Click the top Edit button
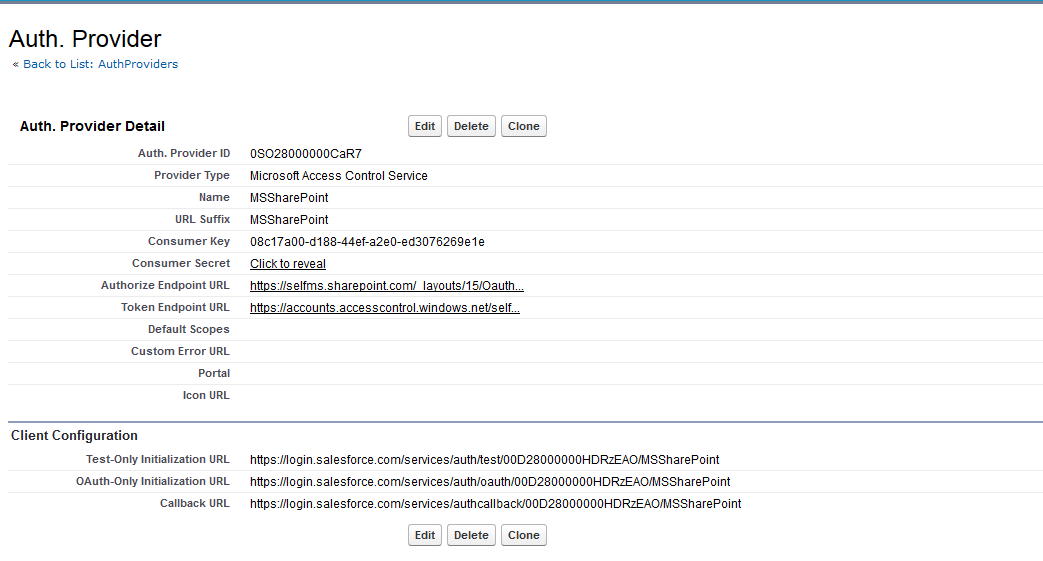This screenshot has width=1043, height=561. tap(424, 126)
